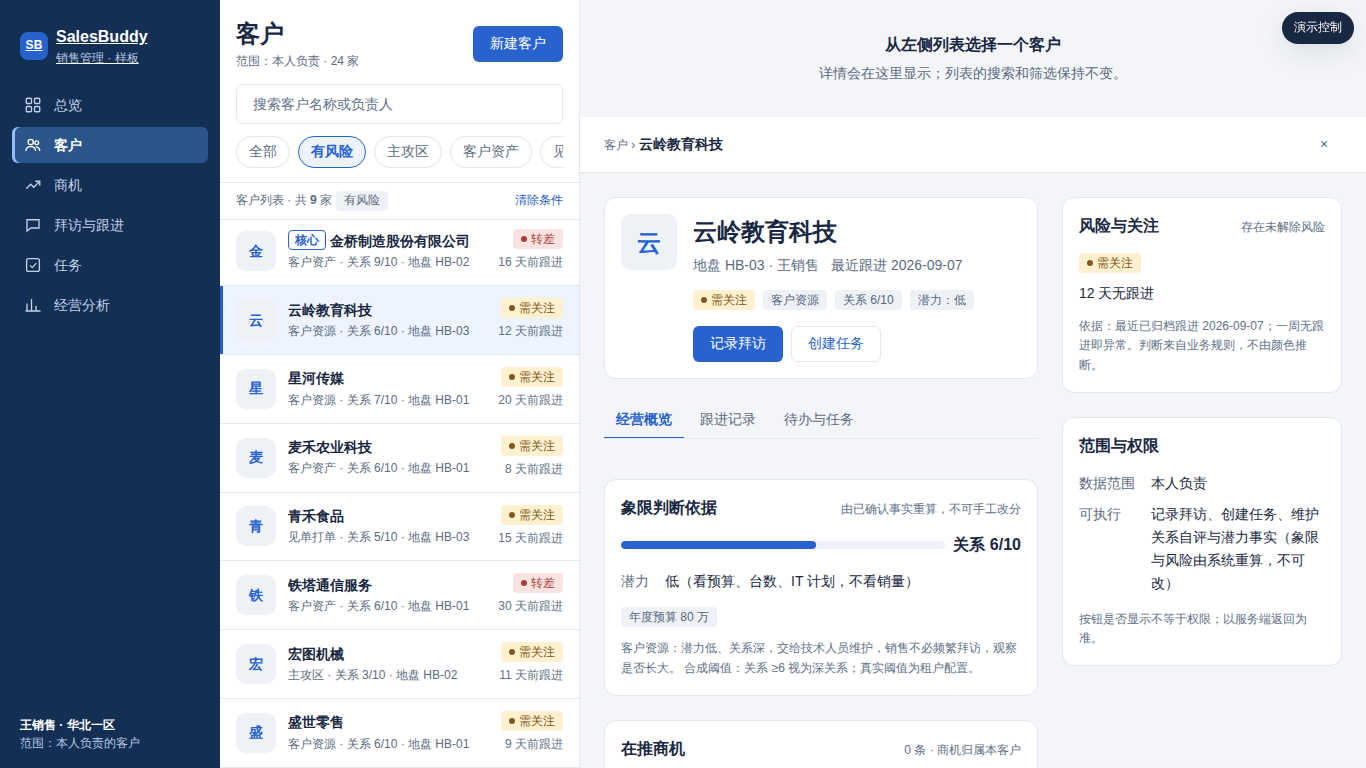Screen dimensions: 1366x768
Task: Open the 铁塔通信服务 customer row
Action: coord(399,595)
